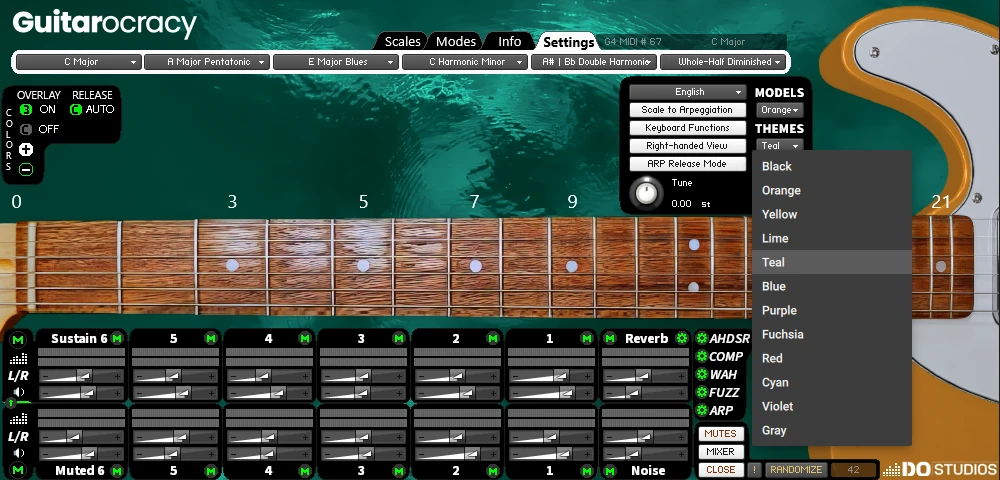The image size is (1000, 480).
Task: Mute Sustain string 5 channel
Action: pyautogui.click(x=210, y=338)
